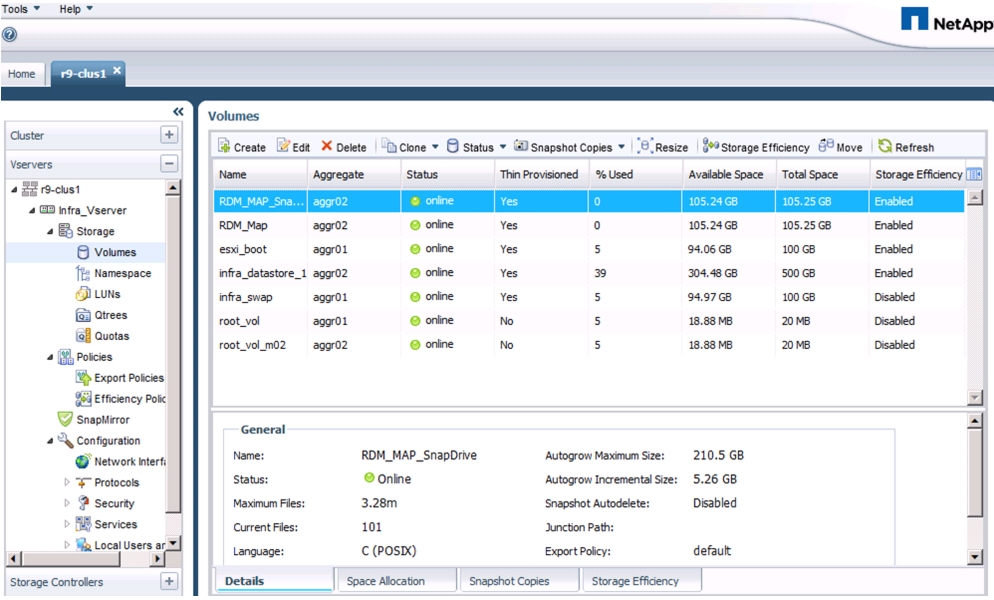Click the Namespace tree icon

[x=83, y=273]
